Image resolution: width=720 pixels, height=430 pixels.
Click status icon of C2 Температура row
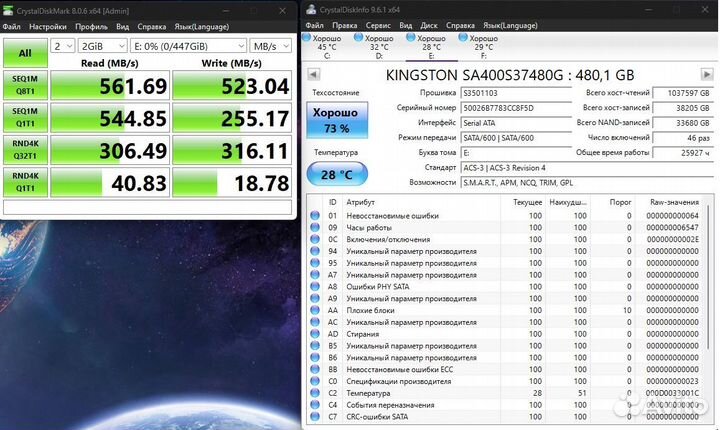[315, 393]
